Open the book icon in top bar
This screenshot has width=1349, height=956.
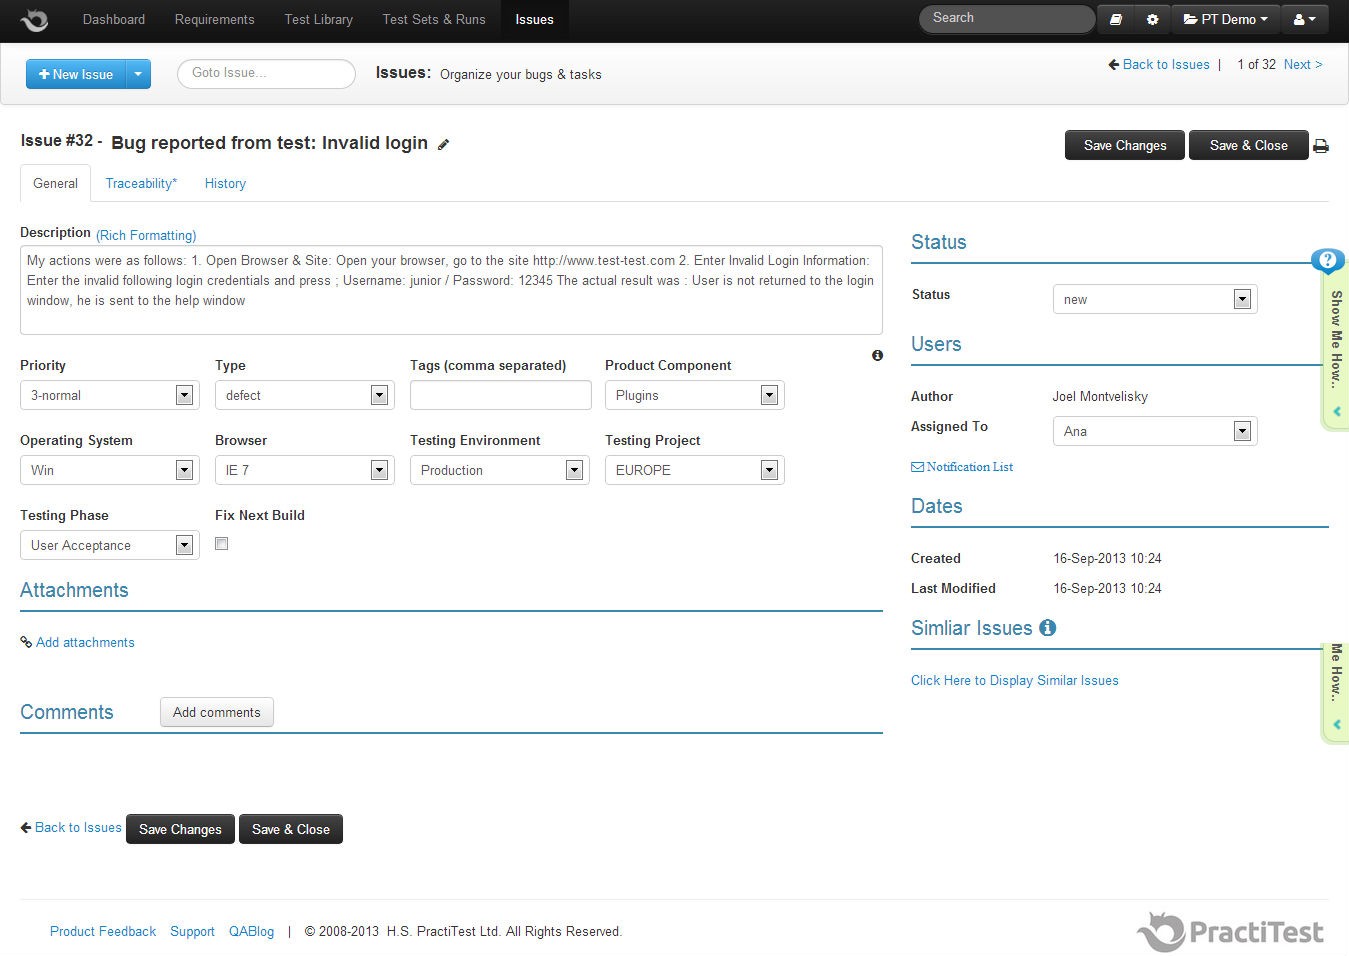coord(1116,19)
